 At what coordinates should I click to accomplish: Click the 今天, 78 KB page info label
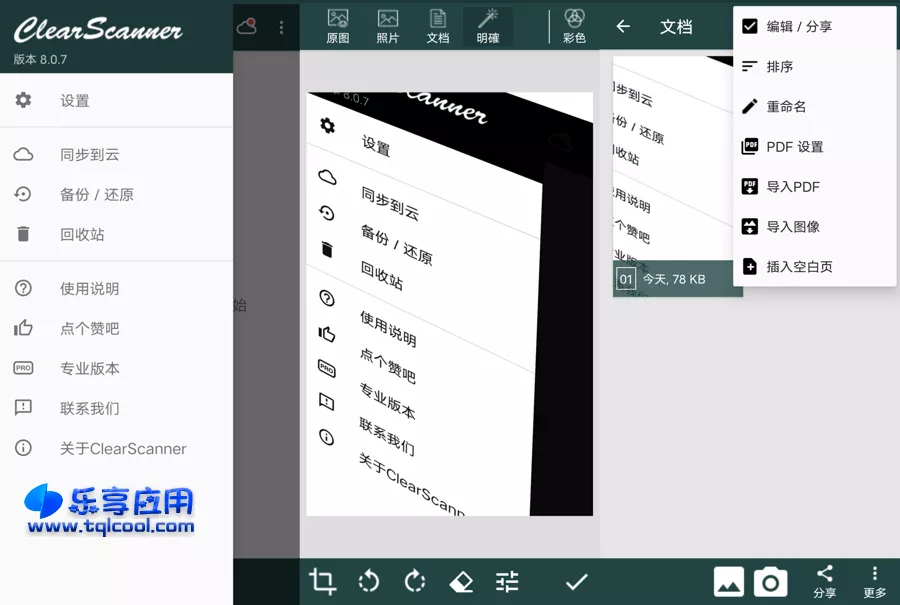[674, 279]
